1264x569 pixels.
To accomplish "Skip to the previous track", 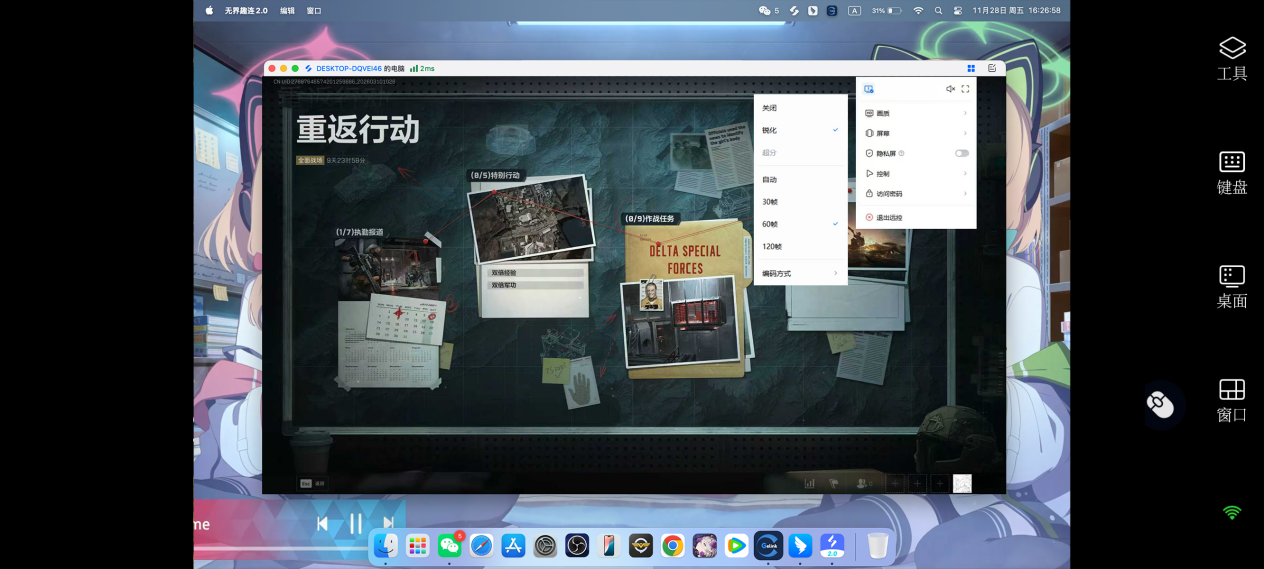I will [x=322, y=523].
